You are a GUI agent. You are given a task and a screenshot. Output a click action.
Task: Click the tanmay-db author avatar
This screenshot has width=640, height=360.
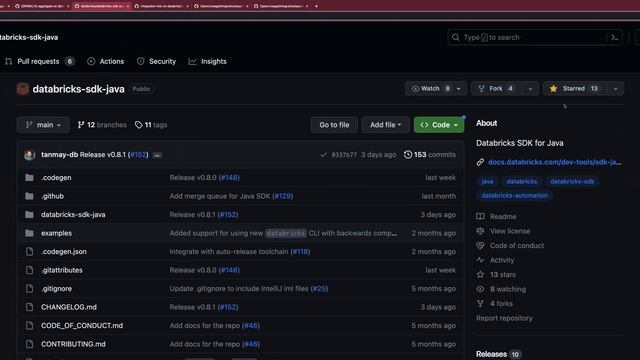(29, 155)
